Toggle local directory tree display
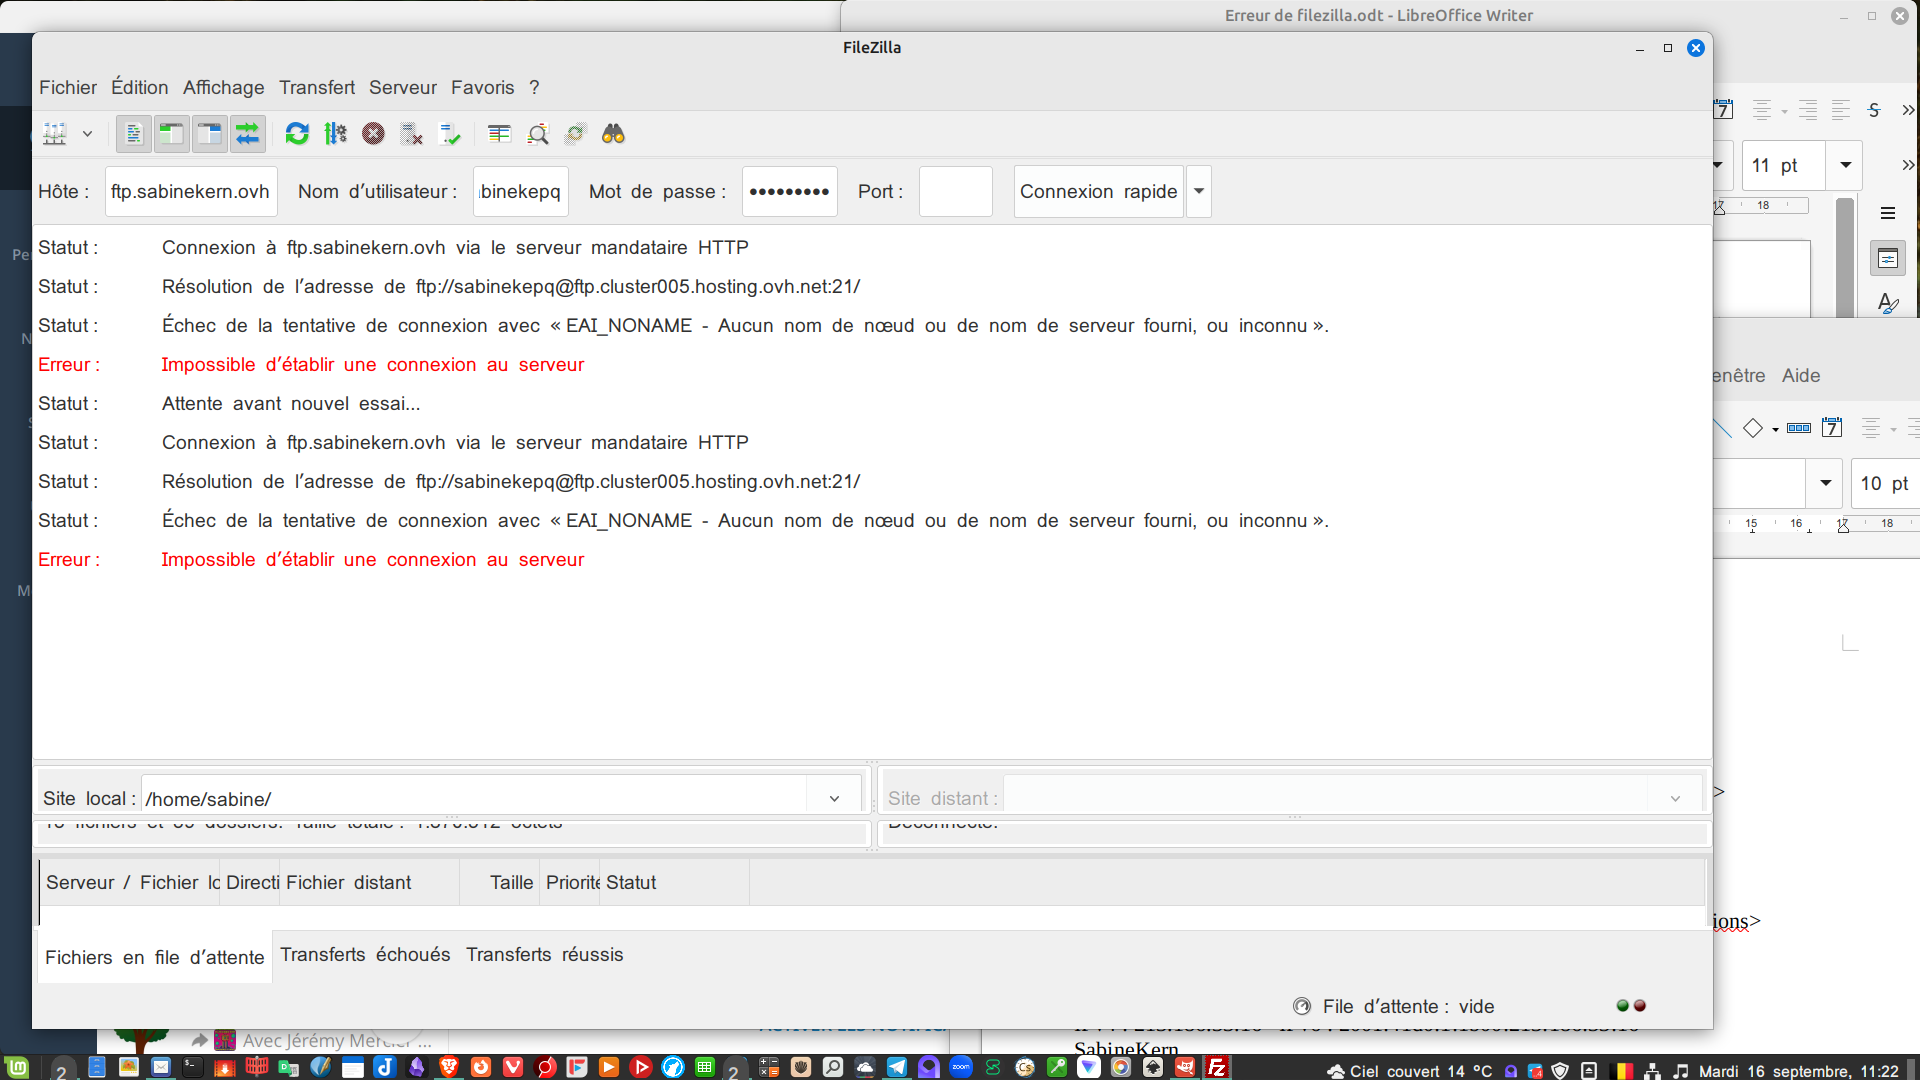Viewport: 1920px width, 1080px height. pyautogui.click(x=171, y=134)
